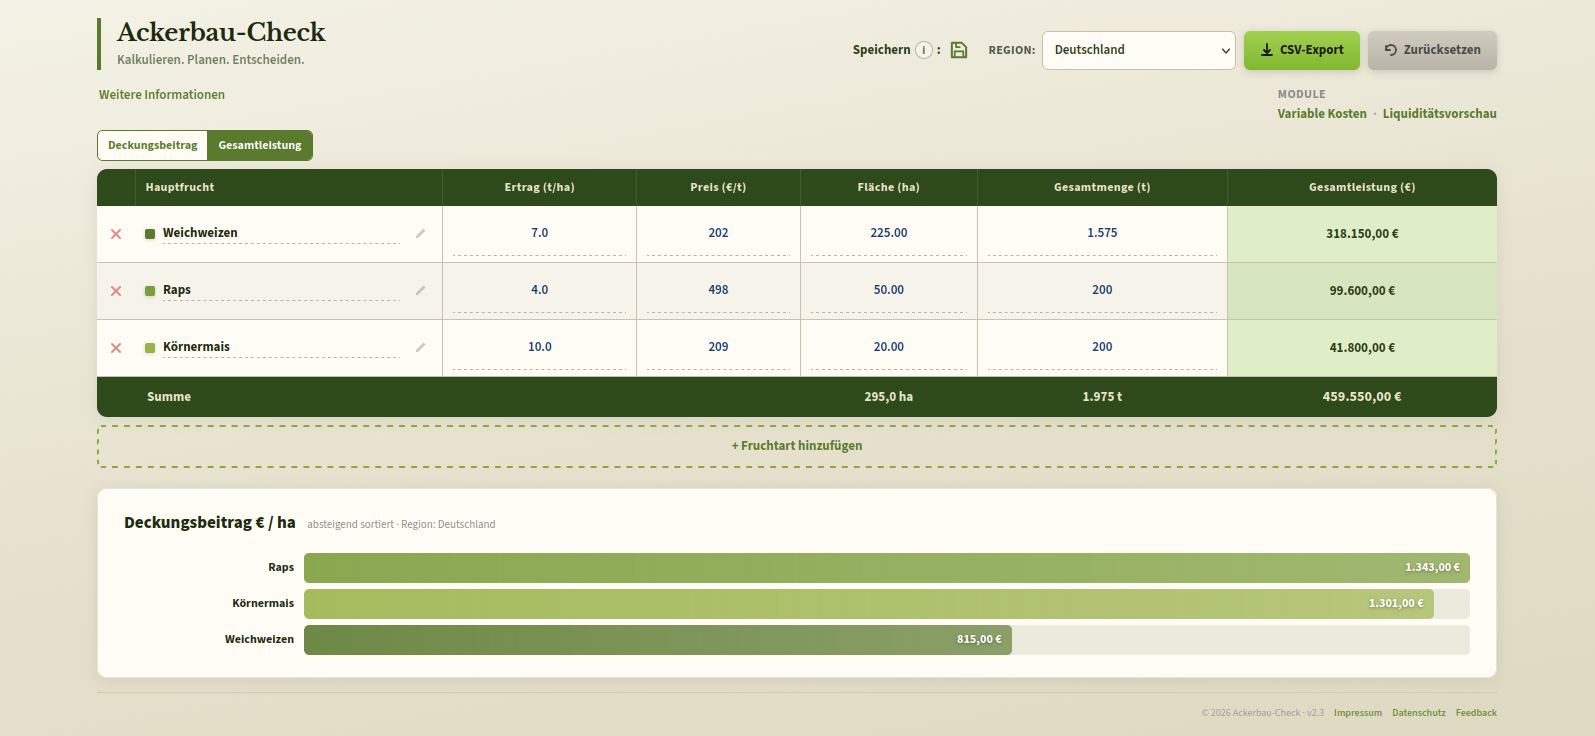The width and height of the screenshot is (1595, 736).
Task: Click the Raps price field showing 498
Action: tap(718, 290)
